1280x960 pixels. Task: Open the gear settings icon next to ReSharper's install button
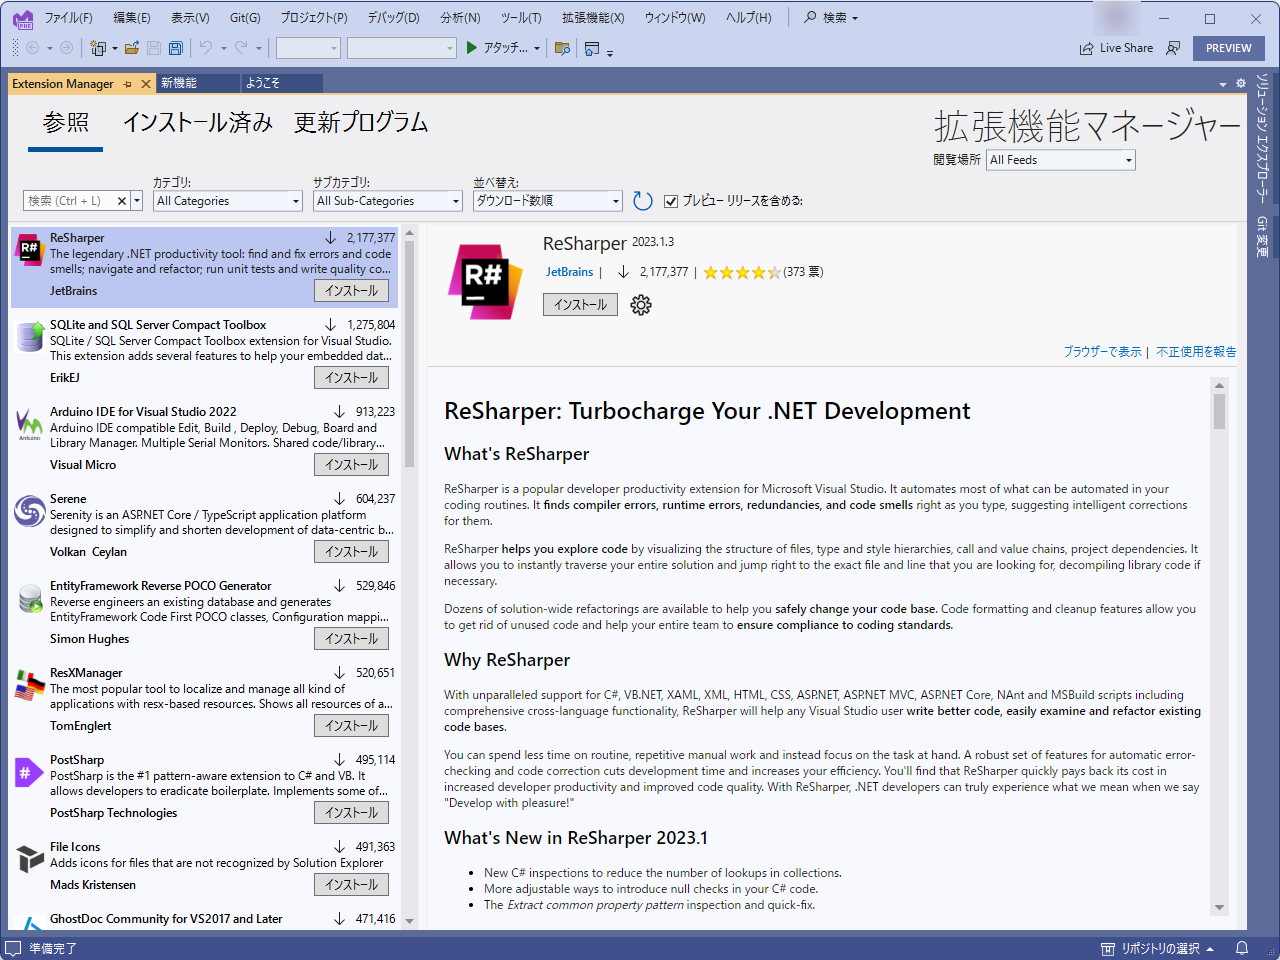point(640,305)
